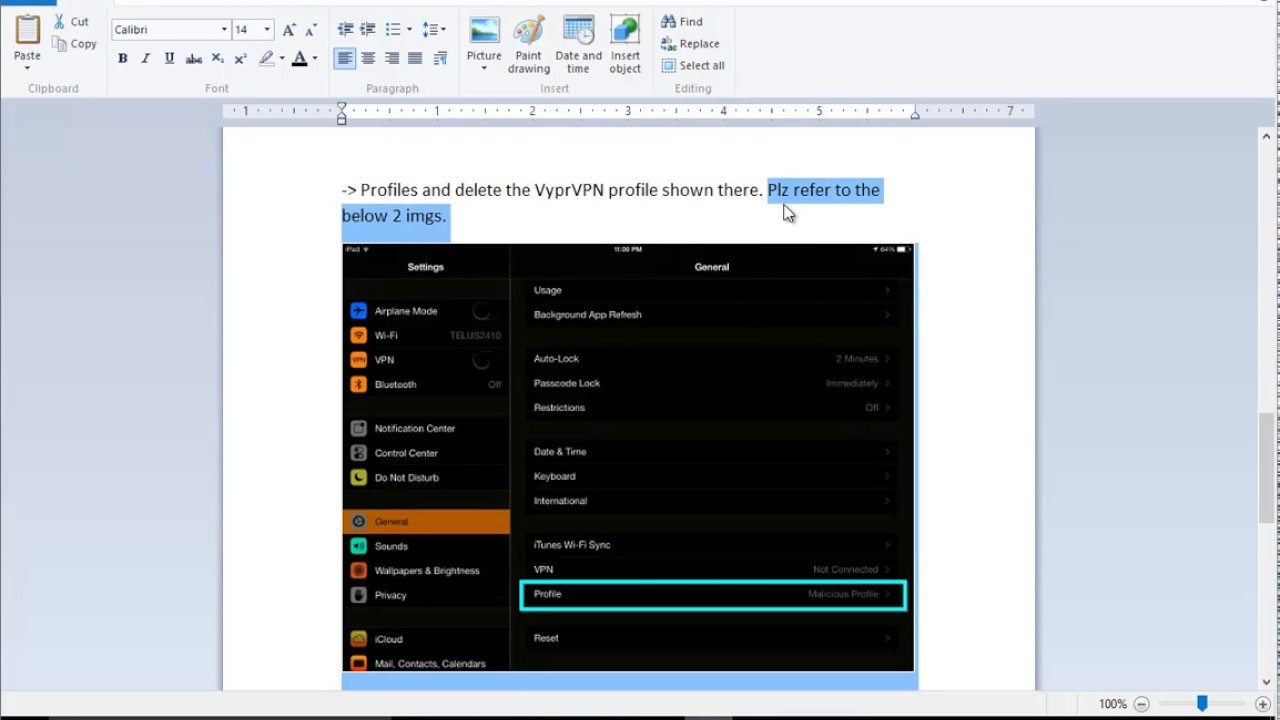Click Insert object
Image resolution: width=1280 pixels, height=720 pixels.
(625, 45)
